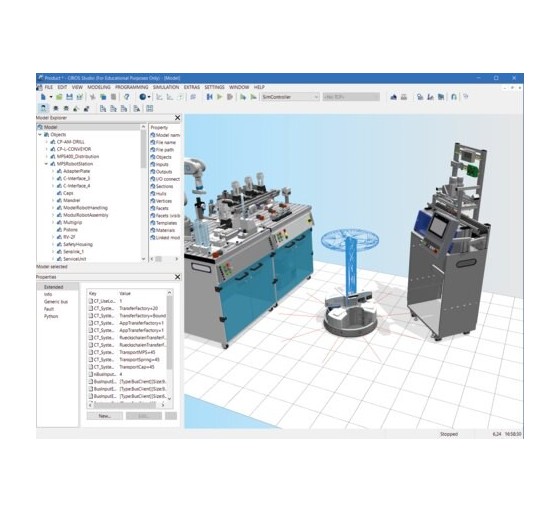Open the dropdown arrow beside globe icon

point(149,97)
